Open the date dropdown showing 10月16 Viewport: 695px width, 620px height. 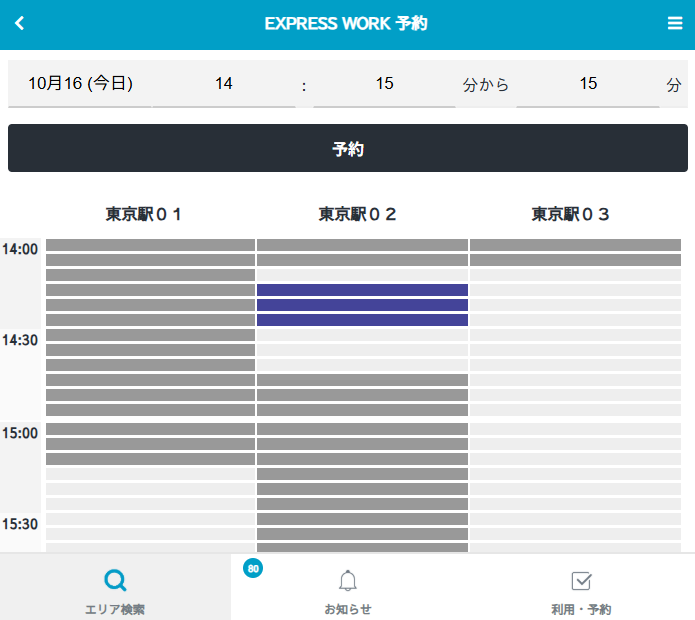click(x=80, y=84)
